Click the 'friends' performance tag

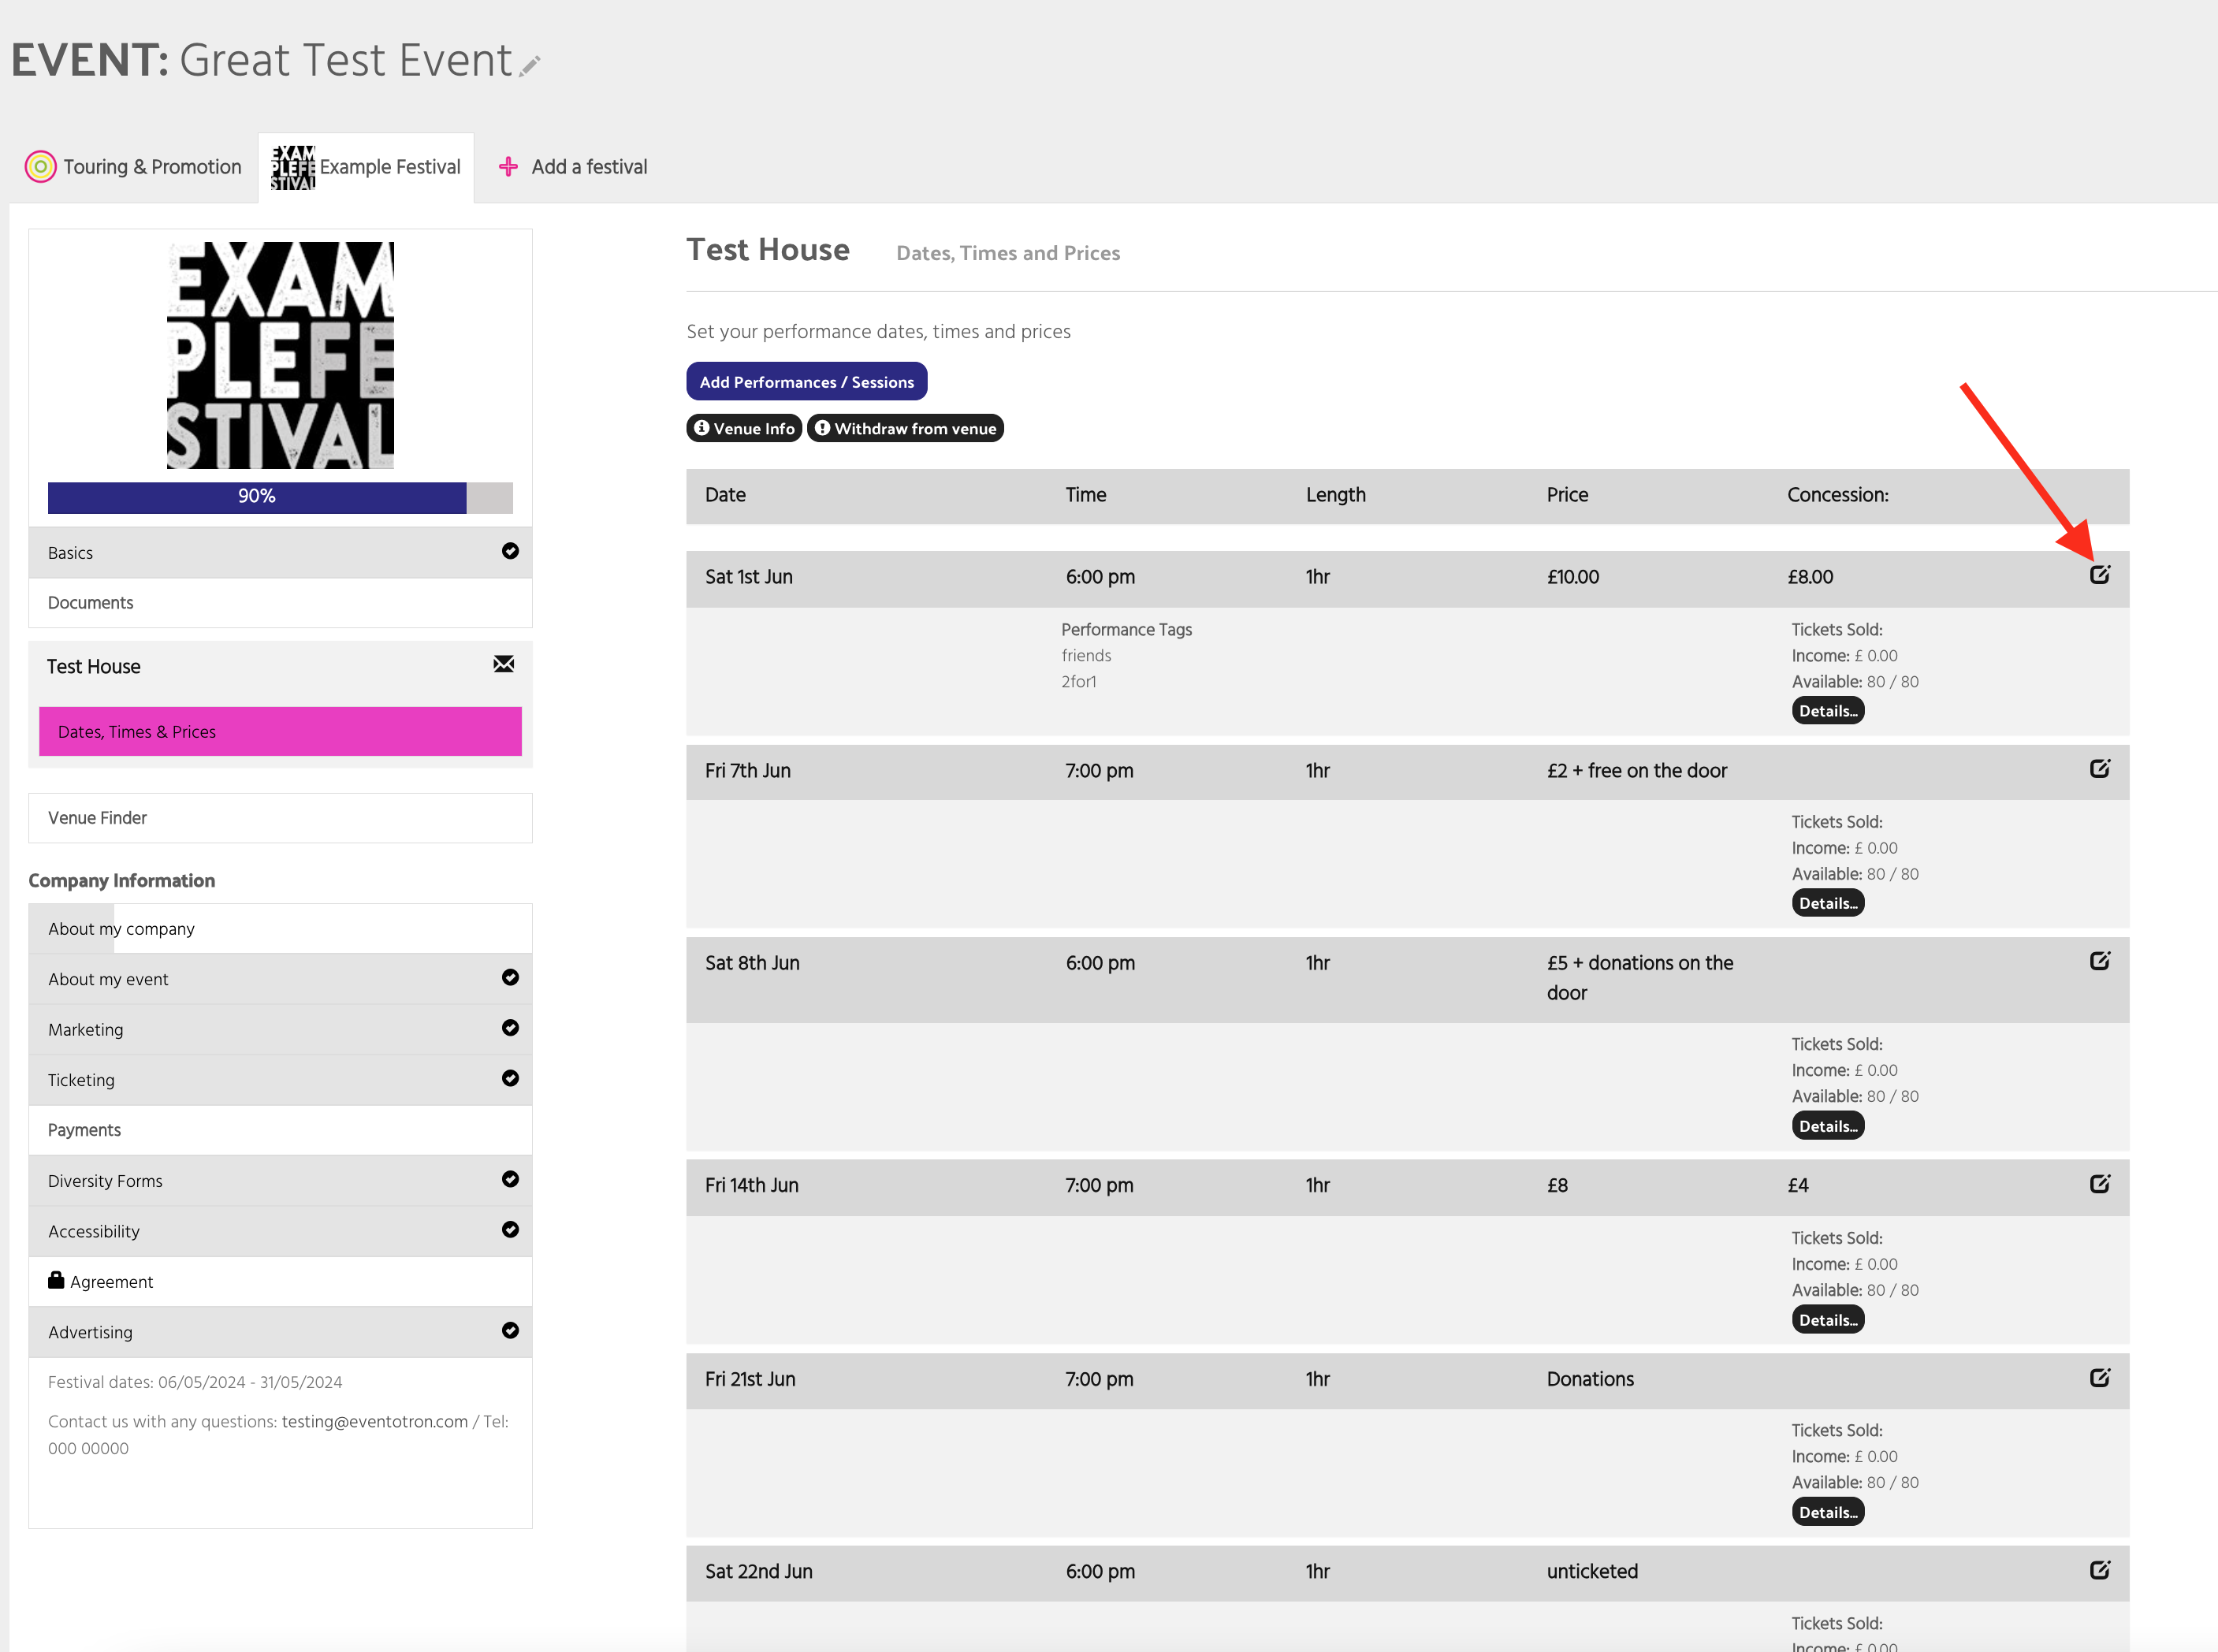click(x=1086, y=656)
